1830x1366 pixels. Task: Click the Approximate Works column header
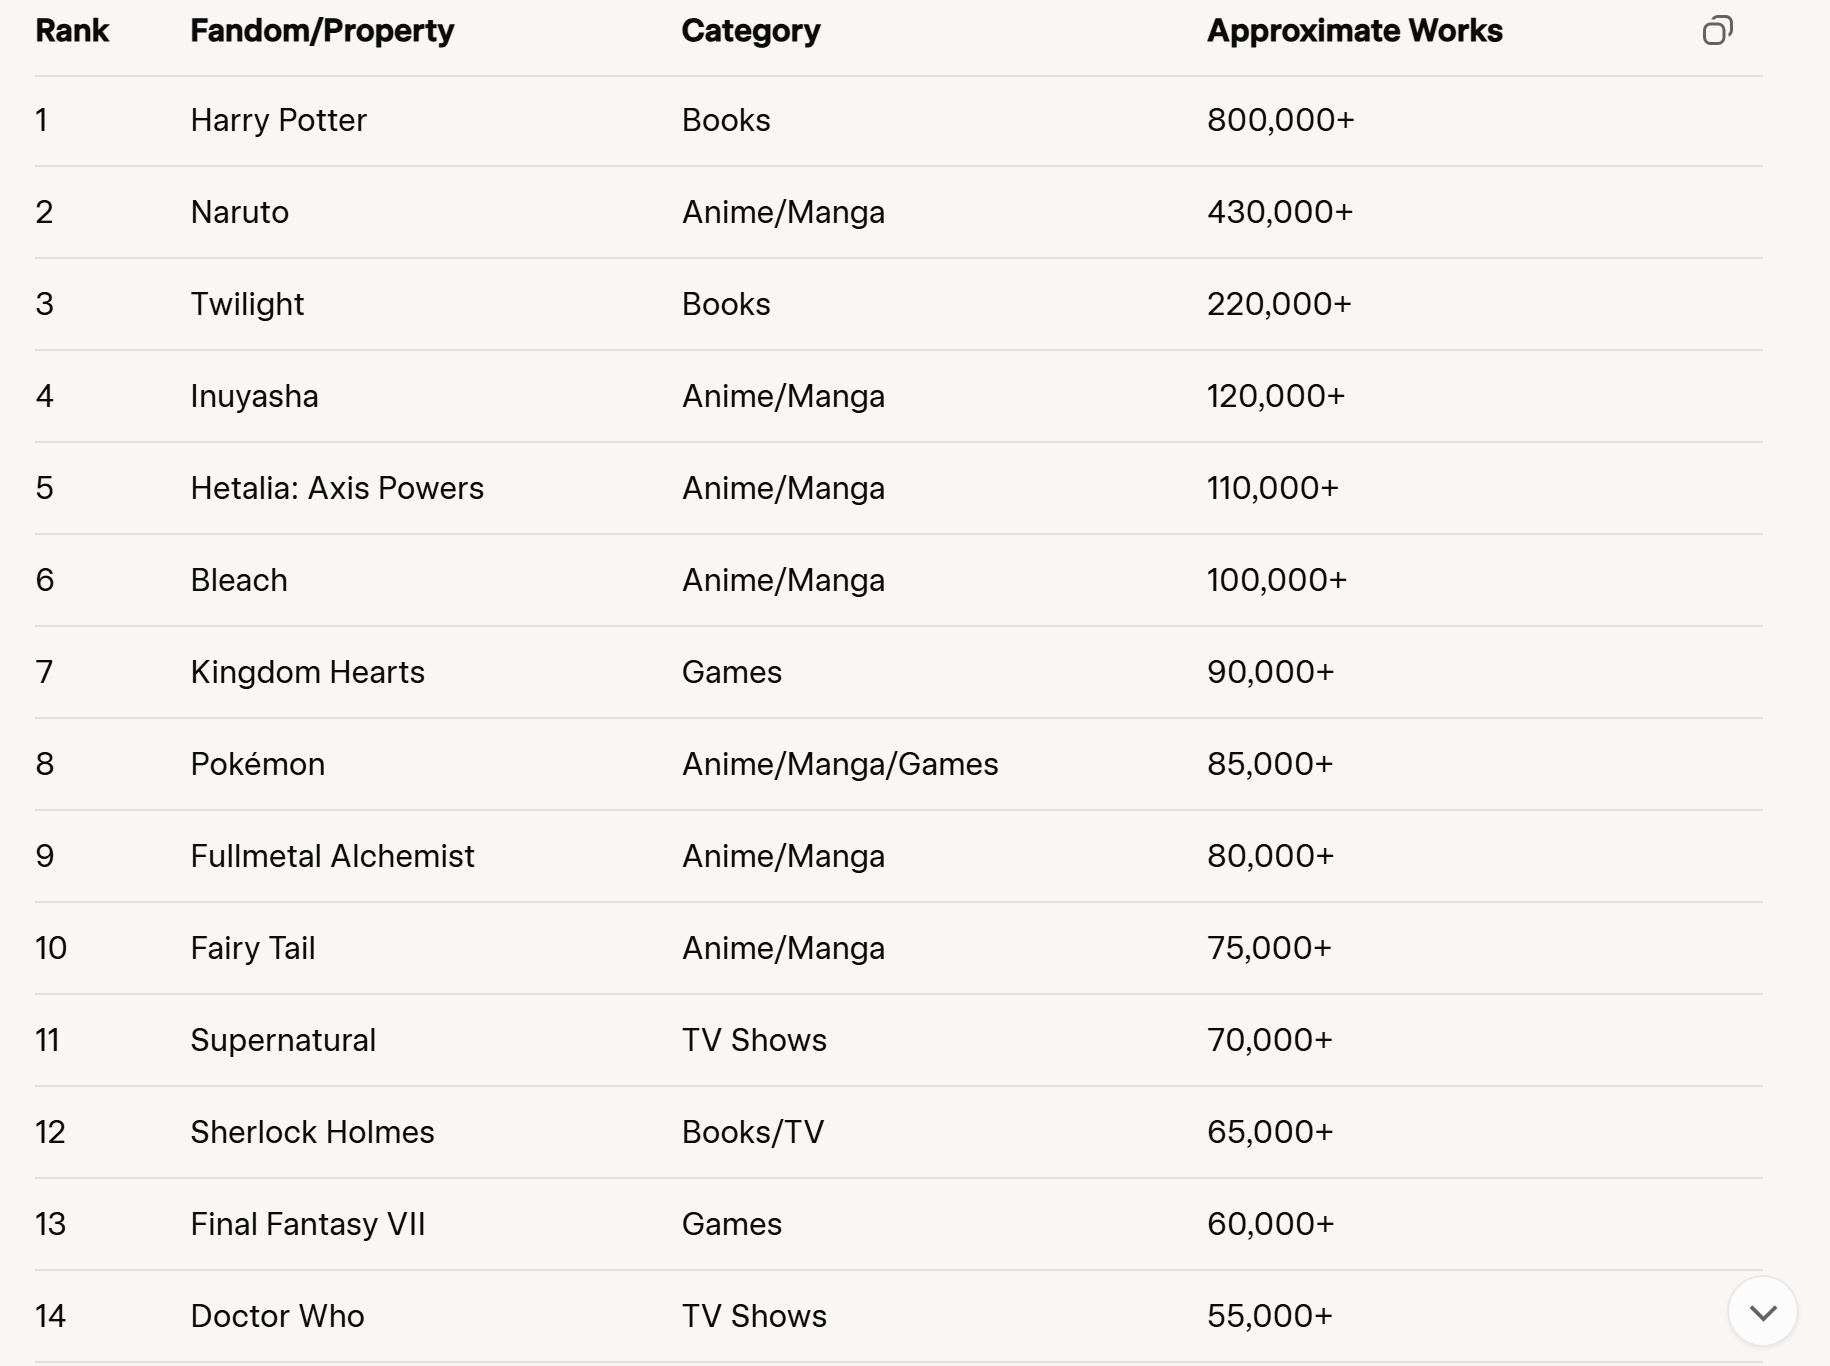(1354, 31)
